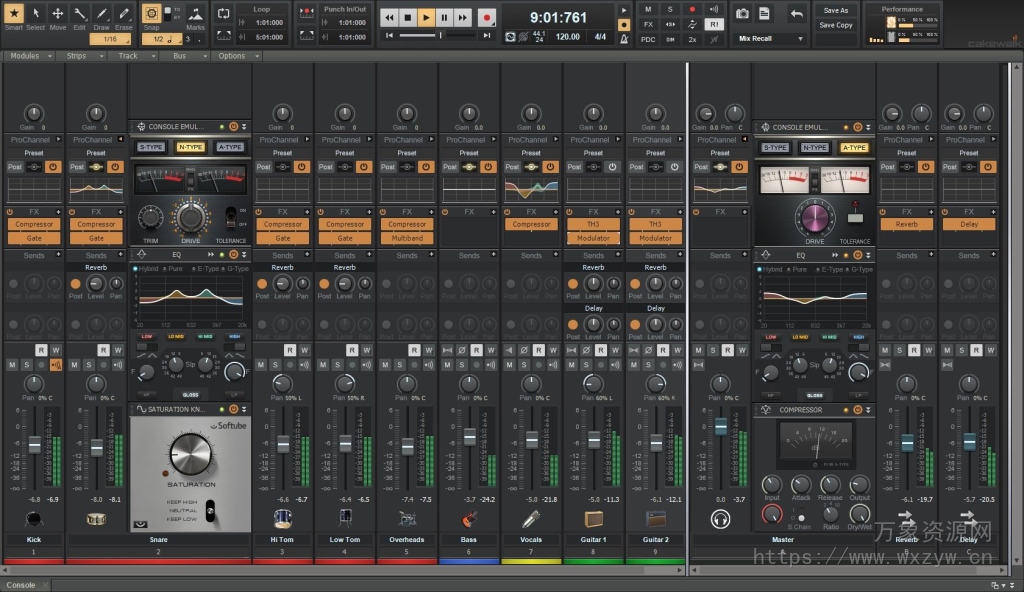Click the Save Copy button

(x=834, y=24)
